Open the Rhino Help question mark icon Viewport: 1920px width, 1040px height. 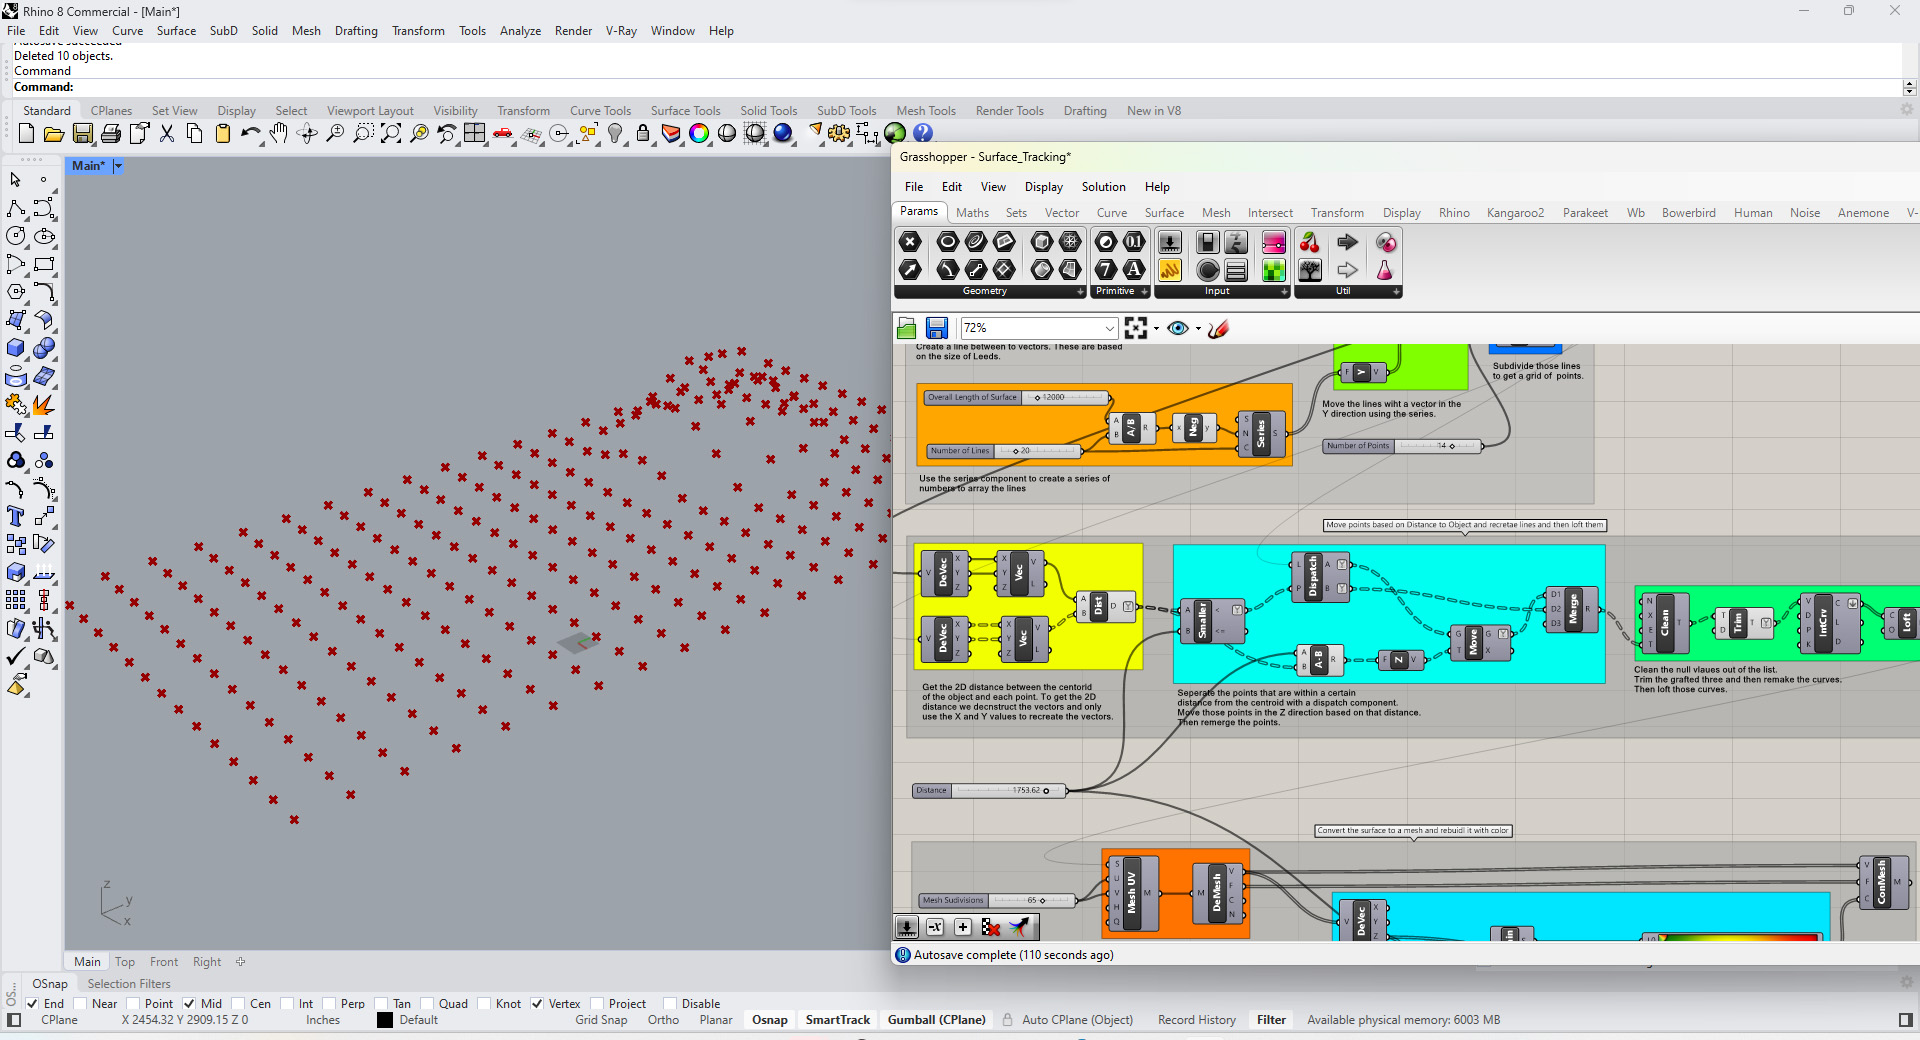[x=923, y=133]
